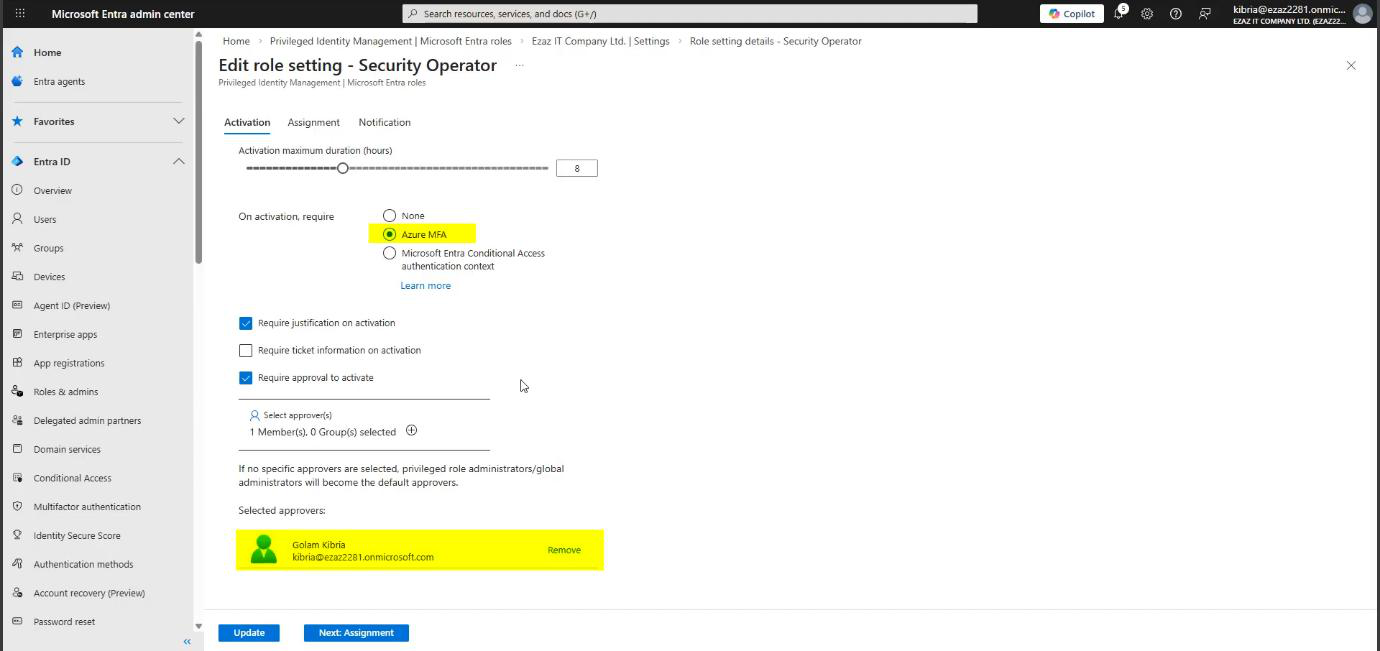Toggle Require justification on activation
1380x651 pixels.
(x=245, y=323)
